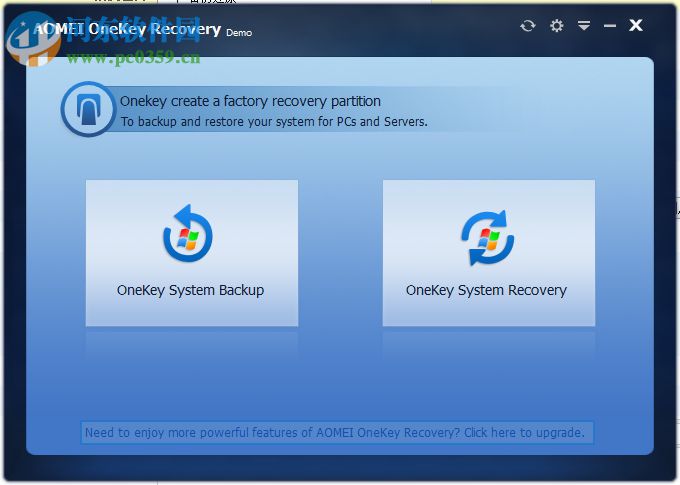The height and width of the screenshot is (485, 680).
Task: Click 'Onekey create a factory recovery partition' heading
Action: tap(250, 101)
